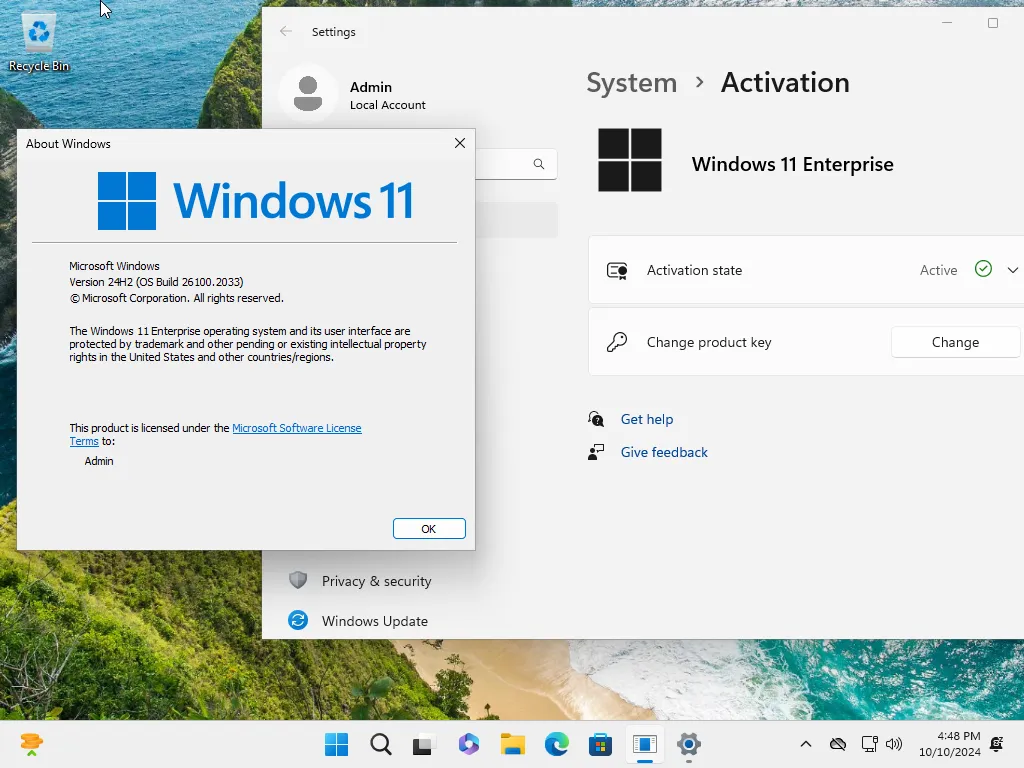Minimize the Settings window

point(947,23)
